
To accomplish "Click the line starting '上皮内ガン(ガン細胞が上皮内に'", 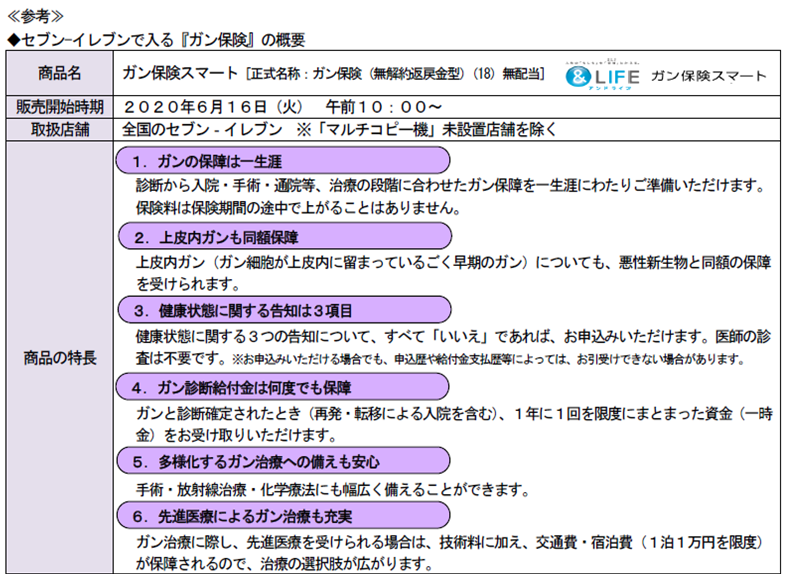I will [x=453, y=262].
